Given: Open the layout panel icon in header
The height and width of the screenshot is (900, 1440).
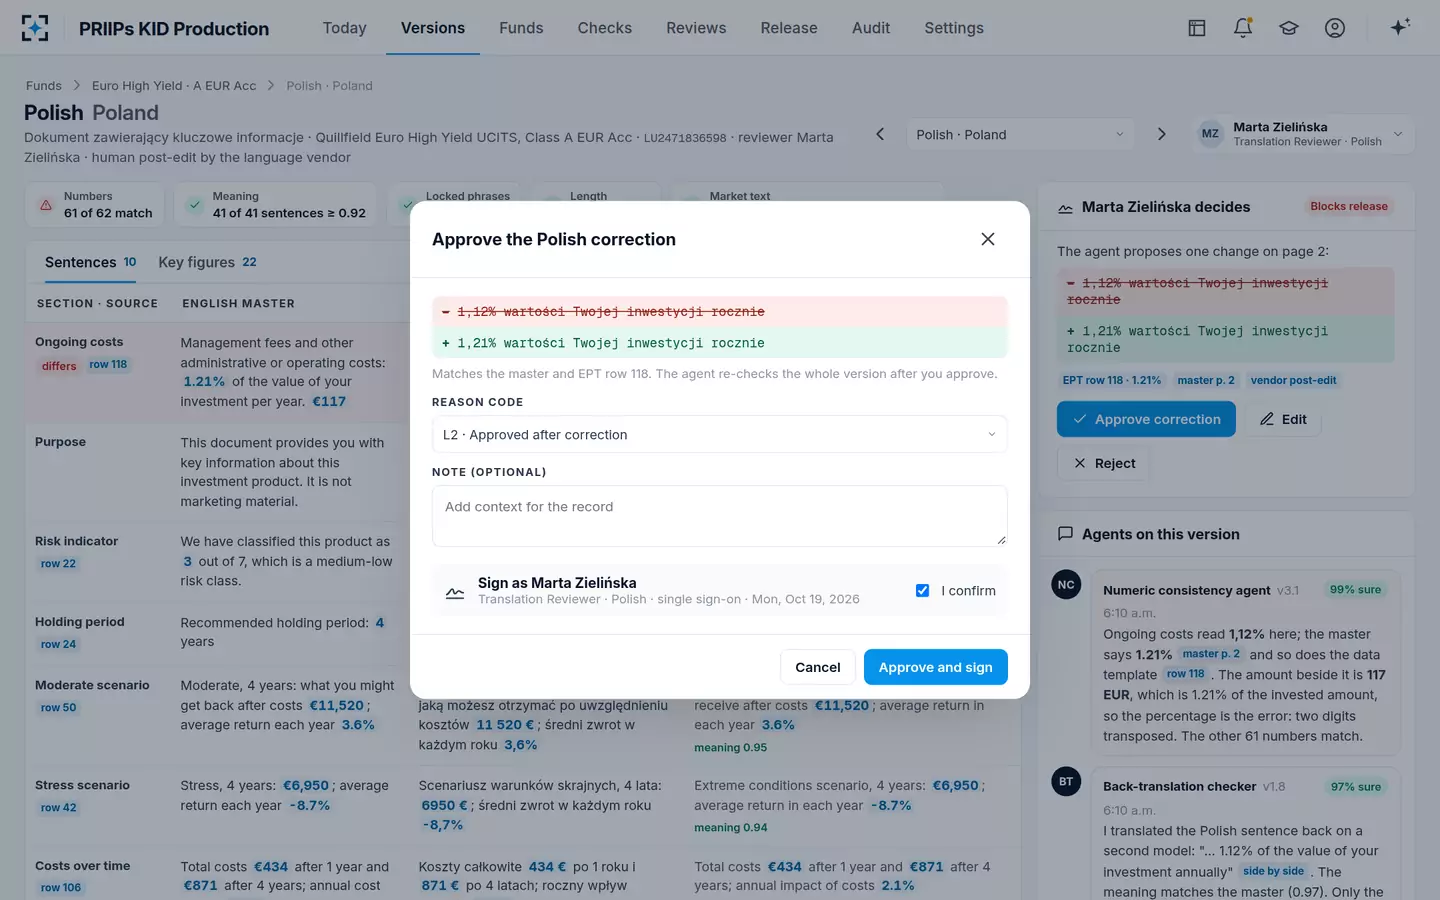Looking at the screenshot, I should click(x=1197, y=28).
